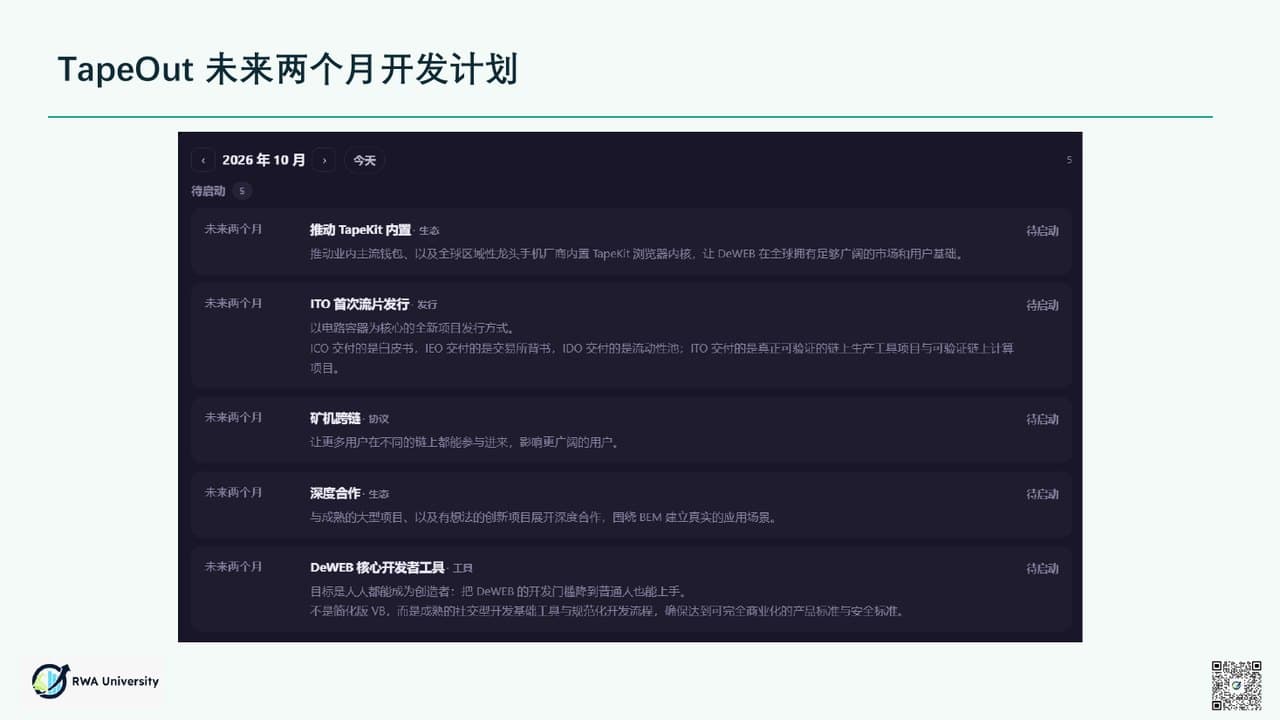Click the 发行 tag beside ITO 首次流片发行

pyautogui.click(x=427, y=305)
